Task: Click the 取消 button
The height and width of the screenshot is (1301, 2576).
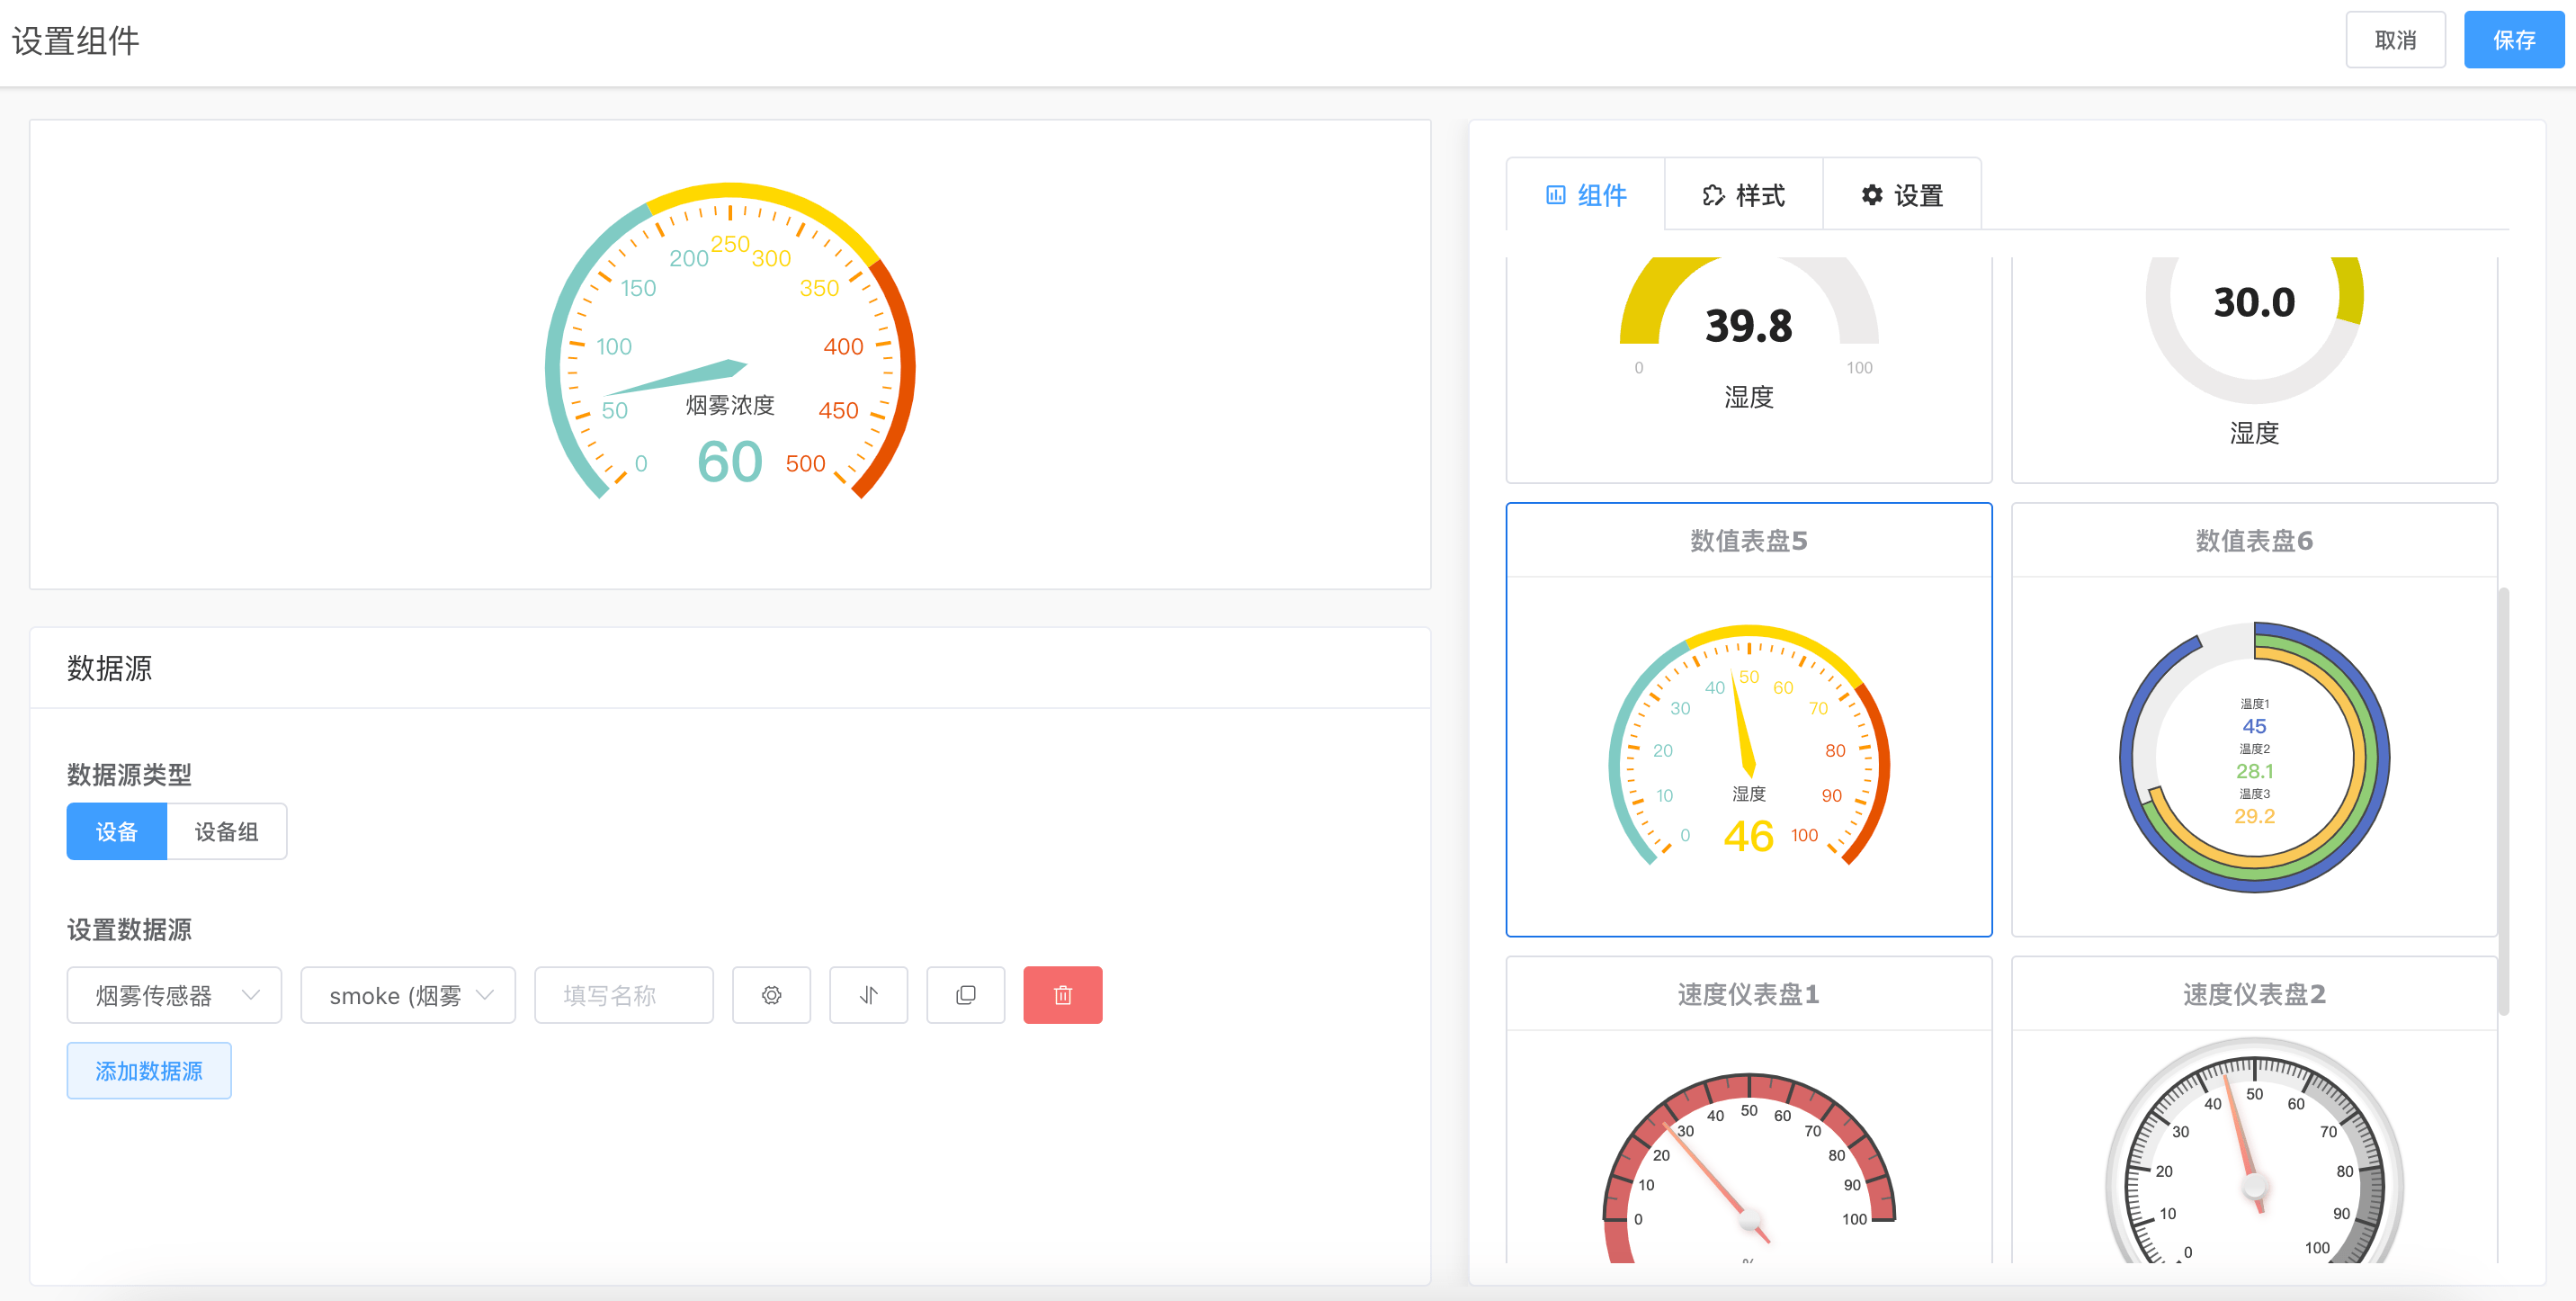Action: [2395, 40]
